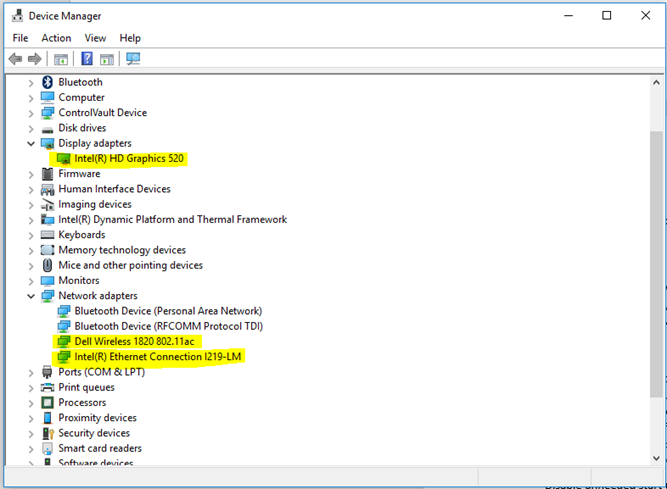Open the Help menu
This screenshot has height=489, width=667.
130,38
